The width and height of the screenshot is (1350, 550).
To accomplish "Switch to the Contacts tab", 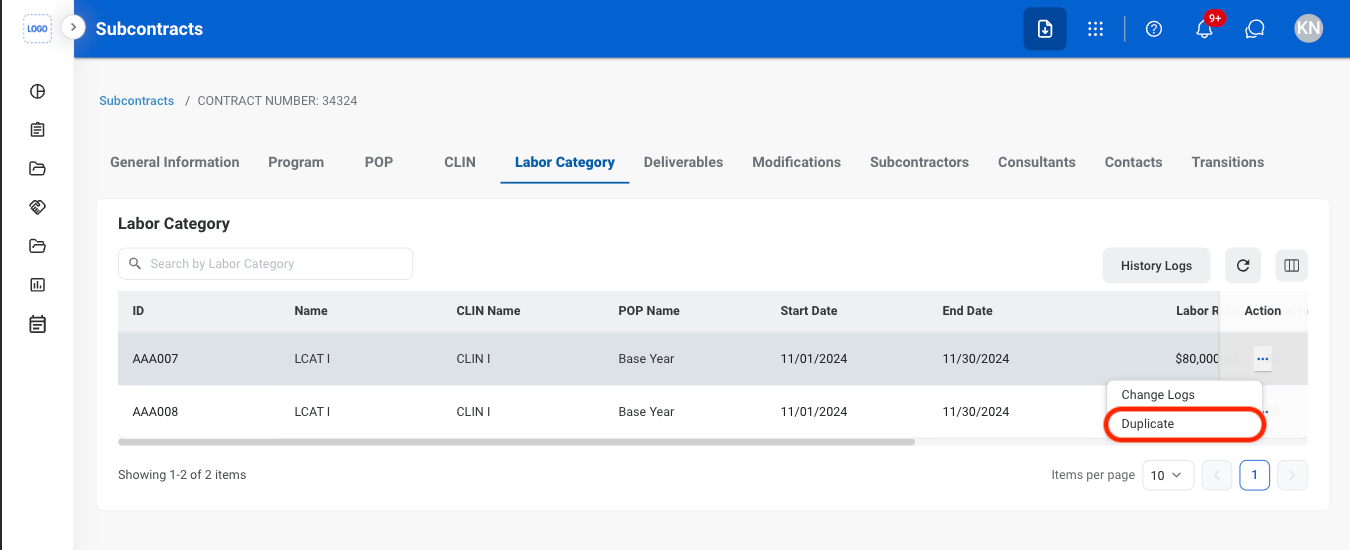I will pos(1134,162).
